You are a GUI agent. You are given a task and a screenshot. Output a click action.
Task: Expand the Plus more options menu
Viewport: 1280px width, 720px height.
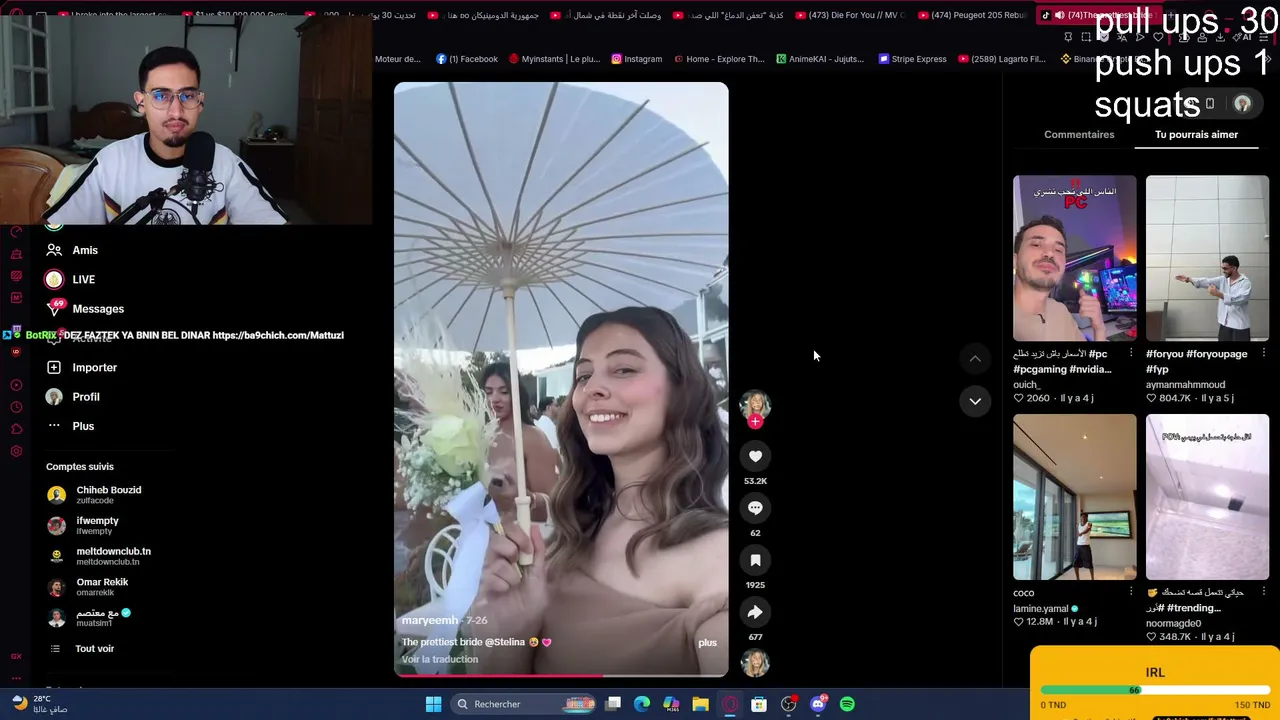83,426
